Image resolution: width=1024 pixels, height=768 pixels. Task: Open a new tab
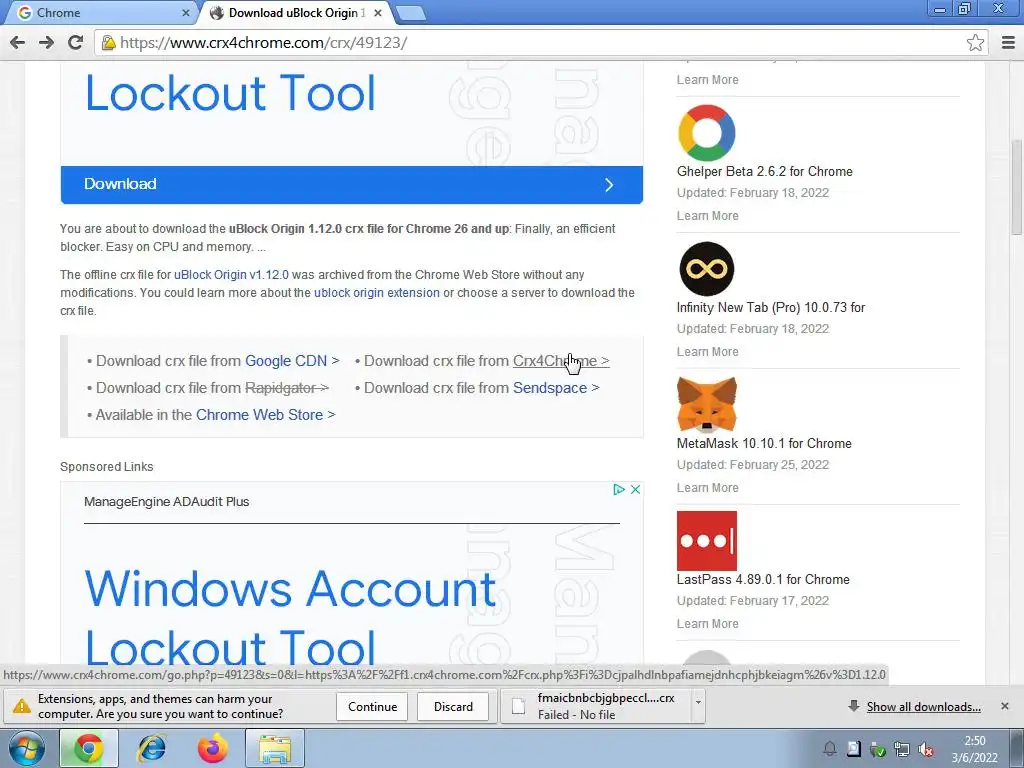coord(410,13)
